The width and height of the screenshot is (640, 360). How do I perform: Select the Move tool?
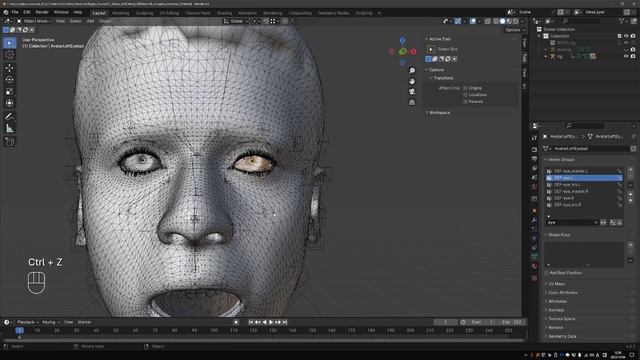(9, 67)
